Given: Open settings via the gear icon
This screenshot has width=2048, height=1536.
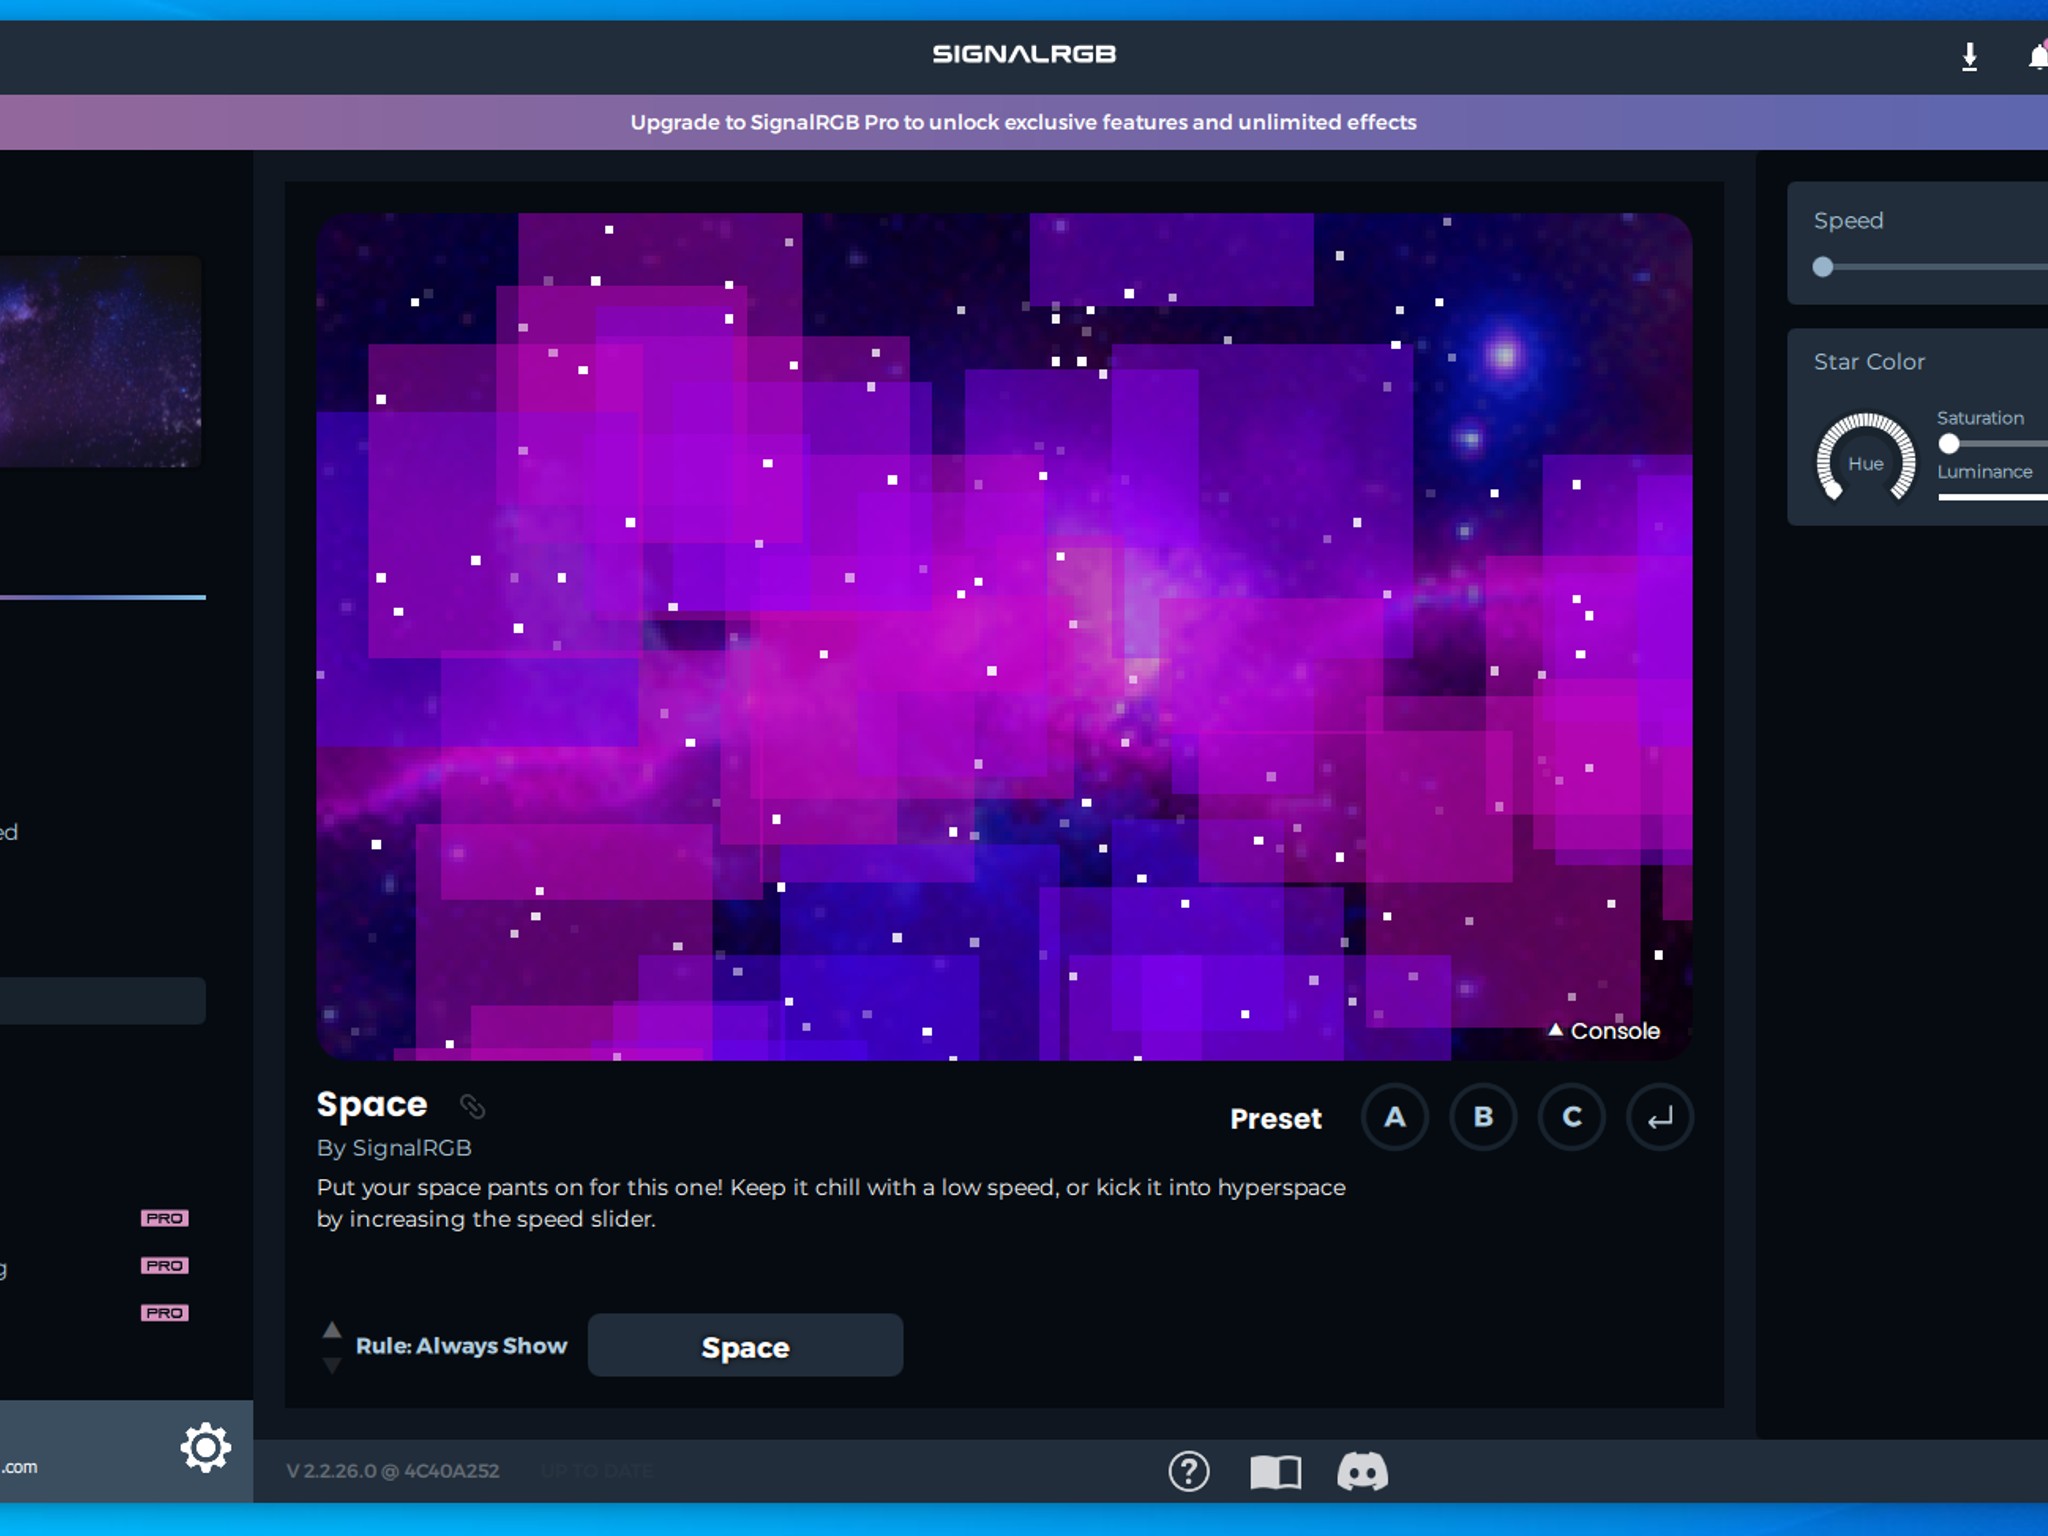Looking at the screenshot, I should click(206, 1447).
